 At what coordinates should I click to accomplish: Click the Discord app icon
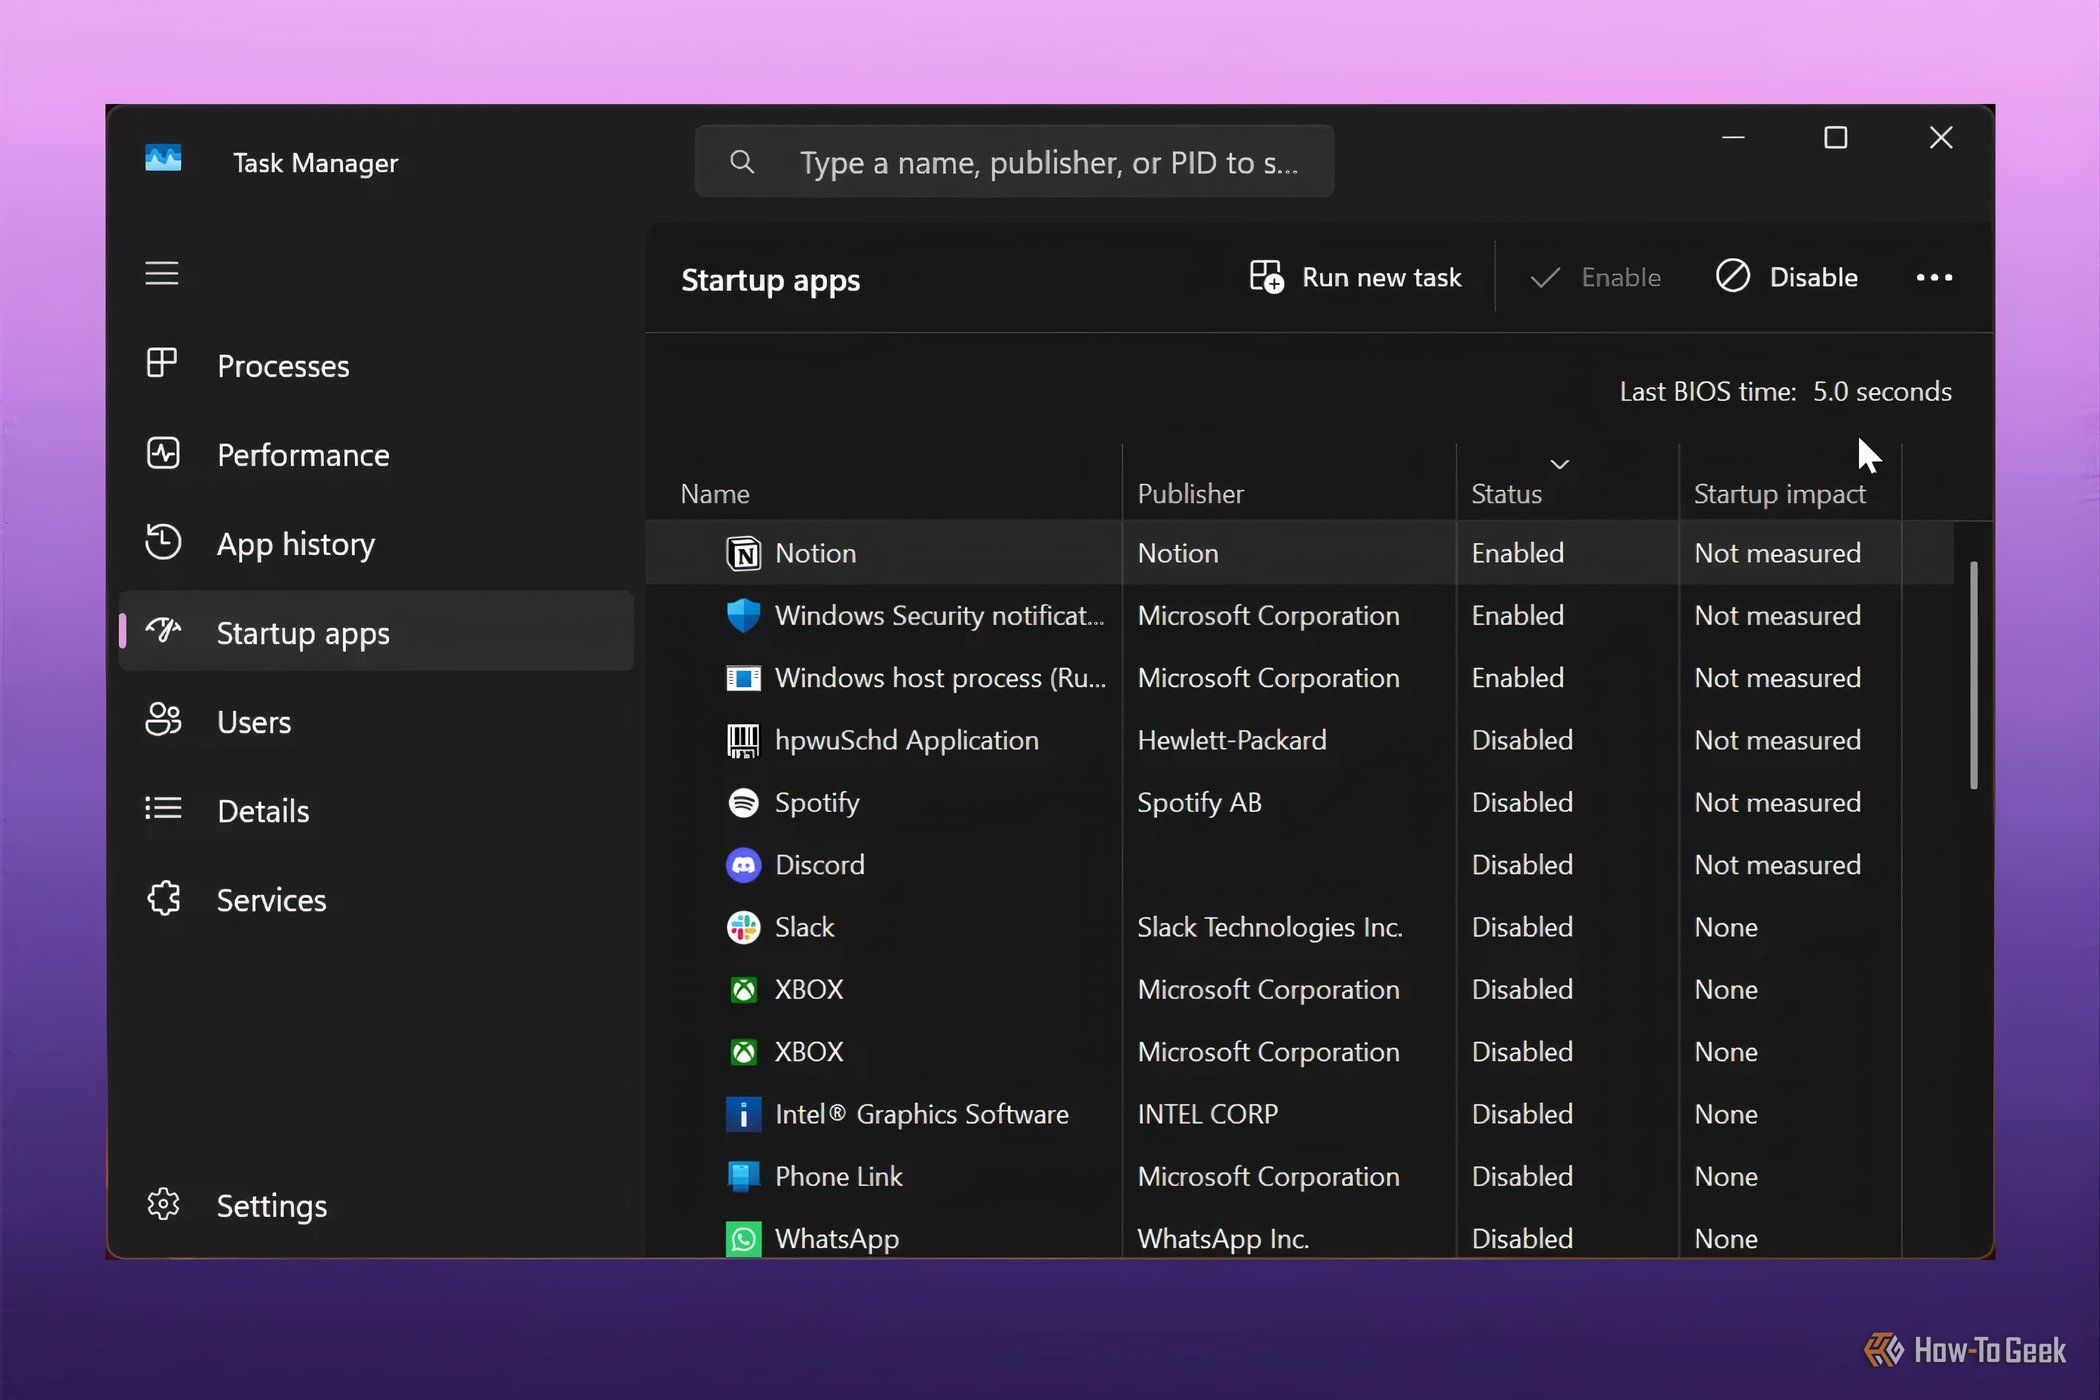tap(743, 865)
